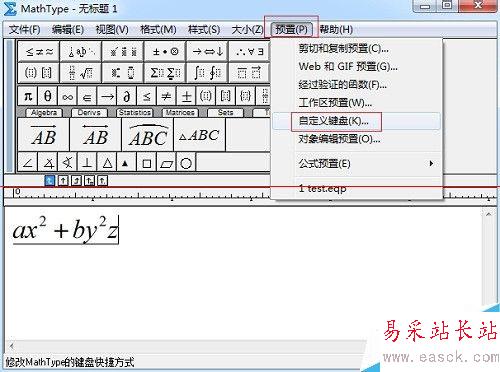500x372 pixels.
Task: Open recent file 1 test.eqp
Action: tap(357, 189)
